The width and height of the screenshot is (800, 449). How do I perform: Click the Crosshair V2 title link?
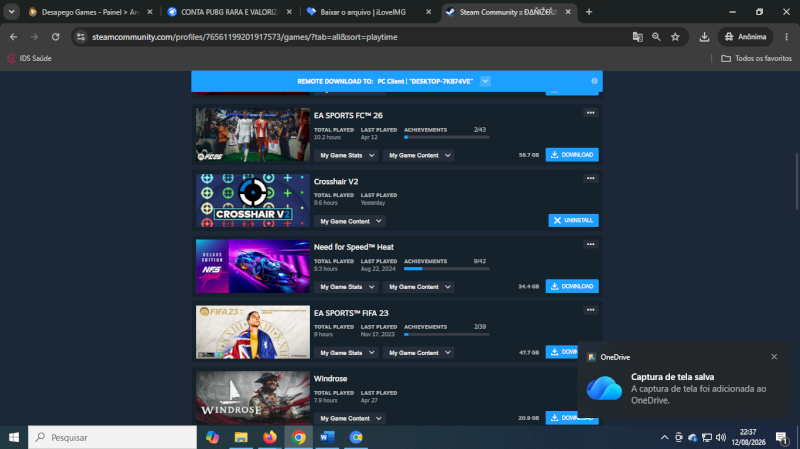coord(336,181)
